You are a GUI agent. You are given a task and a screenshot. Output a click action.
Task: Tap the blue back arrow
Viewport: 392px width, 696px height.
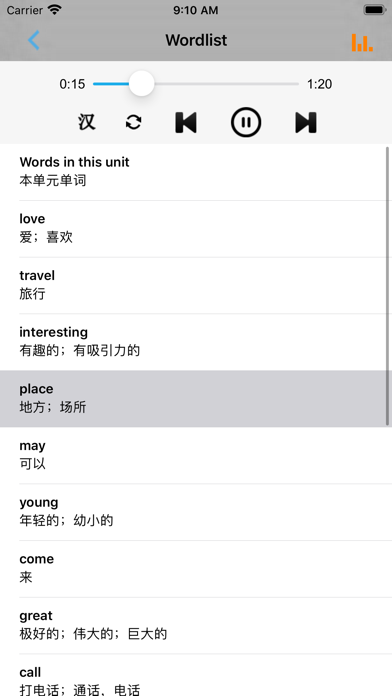(x=34, y=40)
